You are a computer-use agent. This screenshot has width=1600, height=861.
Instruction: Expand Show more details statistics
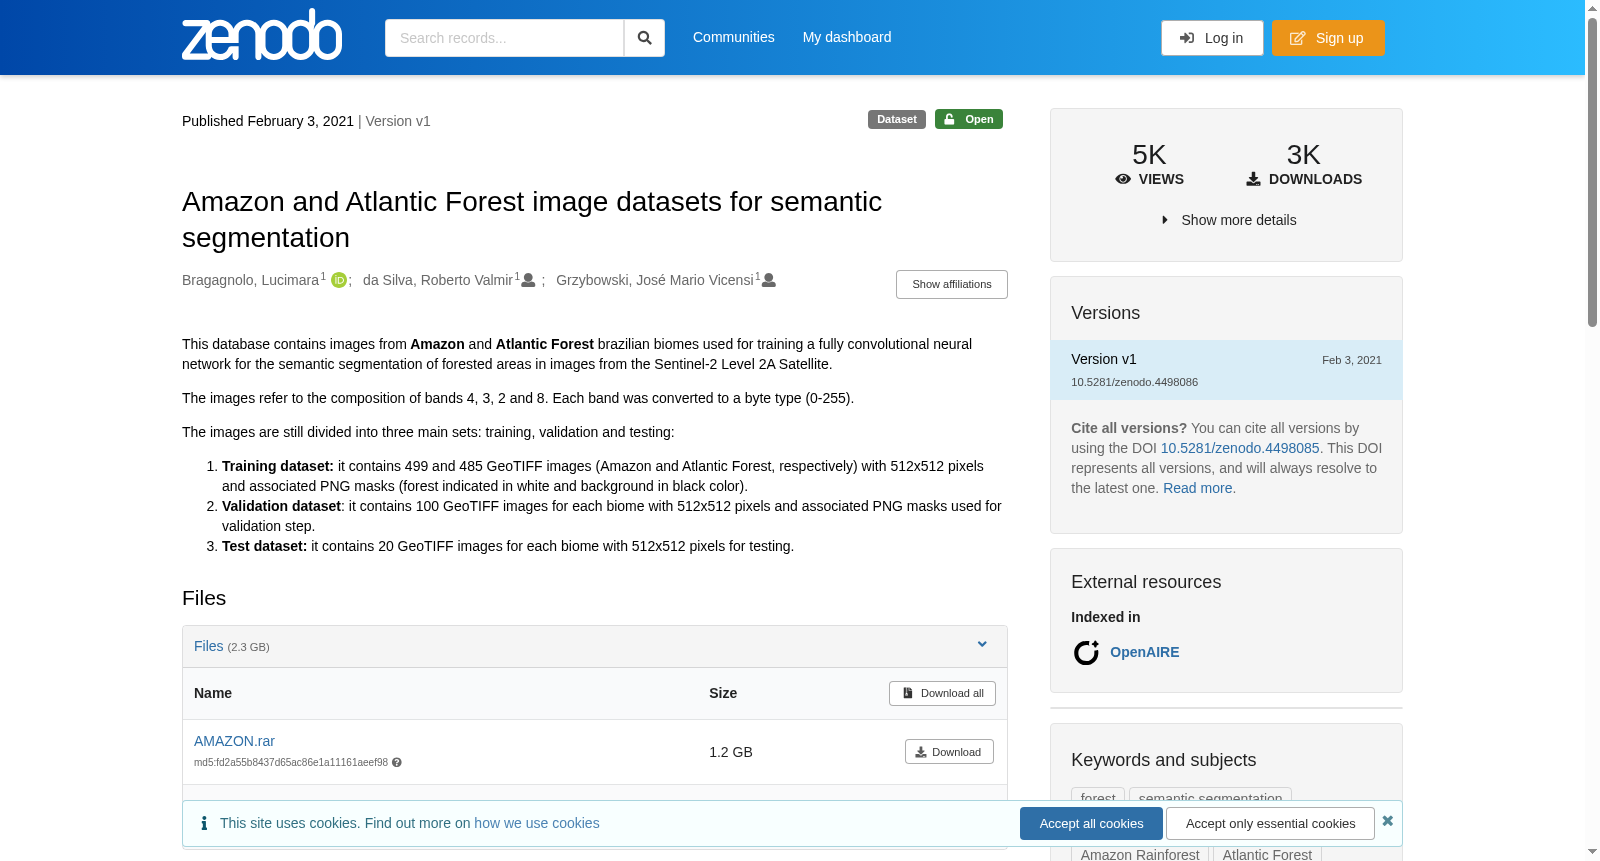pos(1228,220)
